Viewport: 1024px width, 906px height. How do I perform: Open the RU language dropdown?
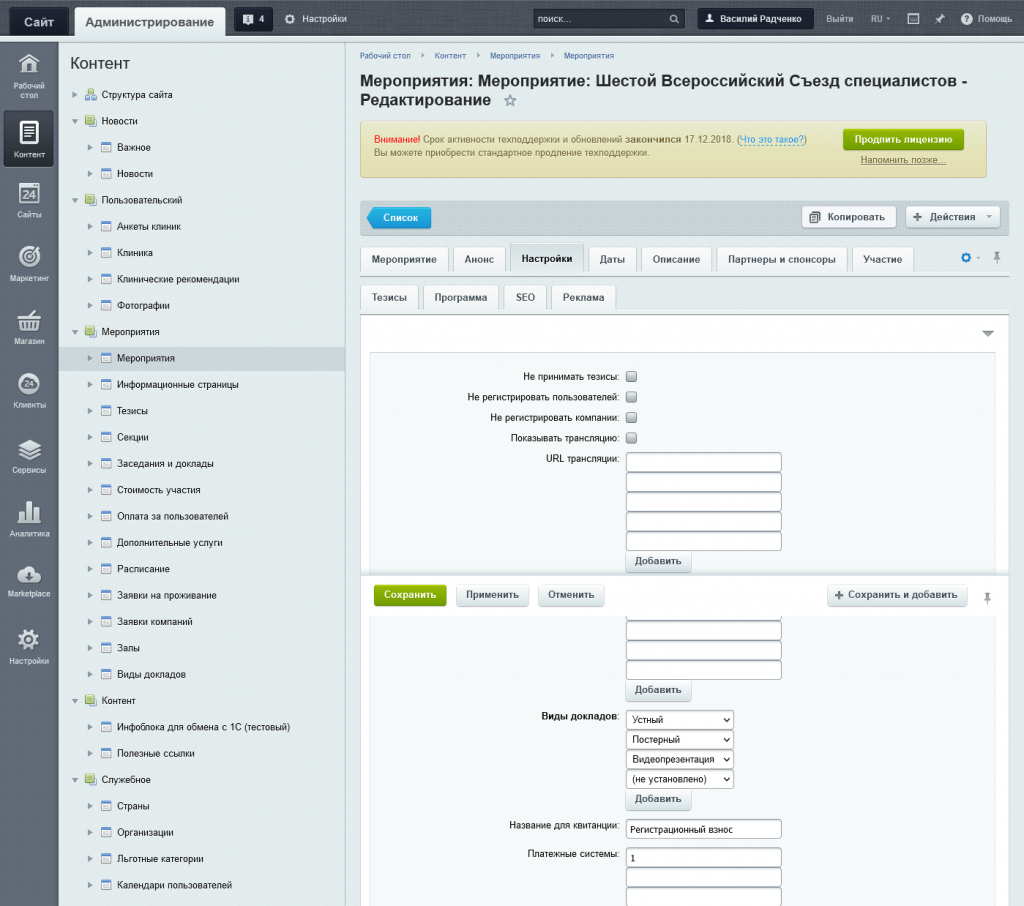[x=878, y=17]
